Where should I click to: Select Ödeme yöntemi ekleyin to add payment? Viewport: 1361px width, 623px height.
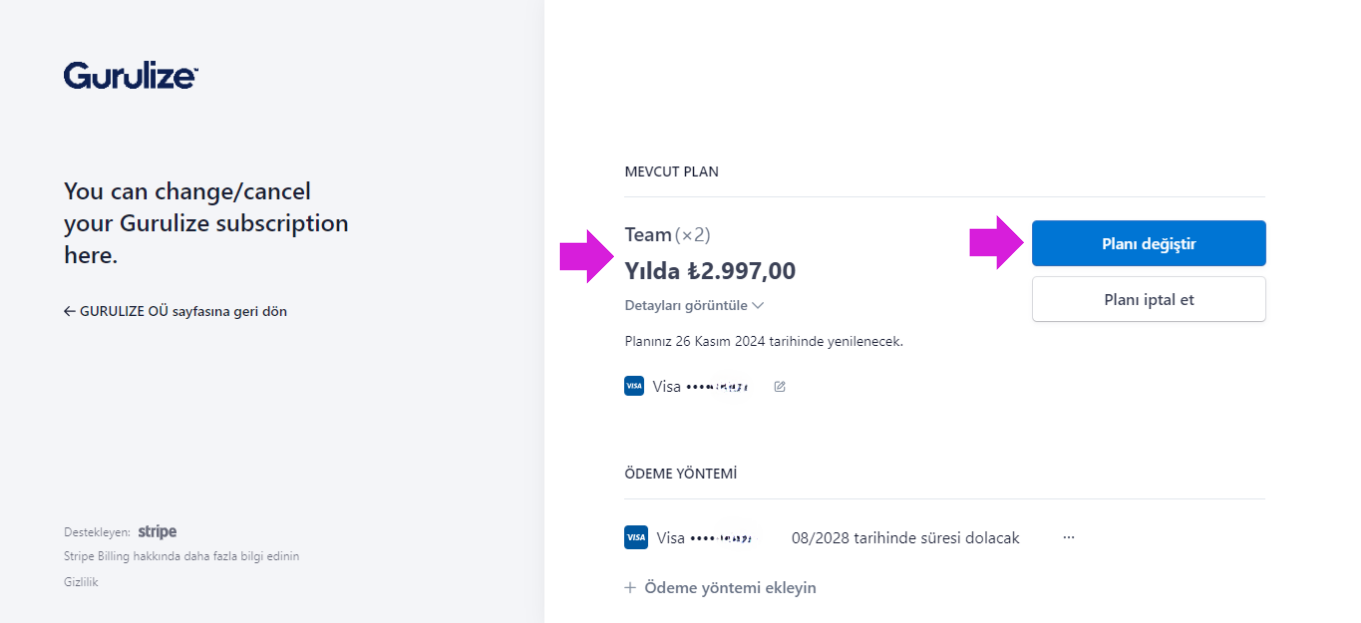(x=720, y=588)
